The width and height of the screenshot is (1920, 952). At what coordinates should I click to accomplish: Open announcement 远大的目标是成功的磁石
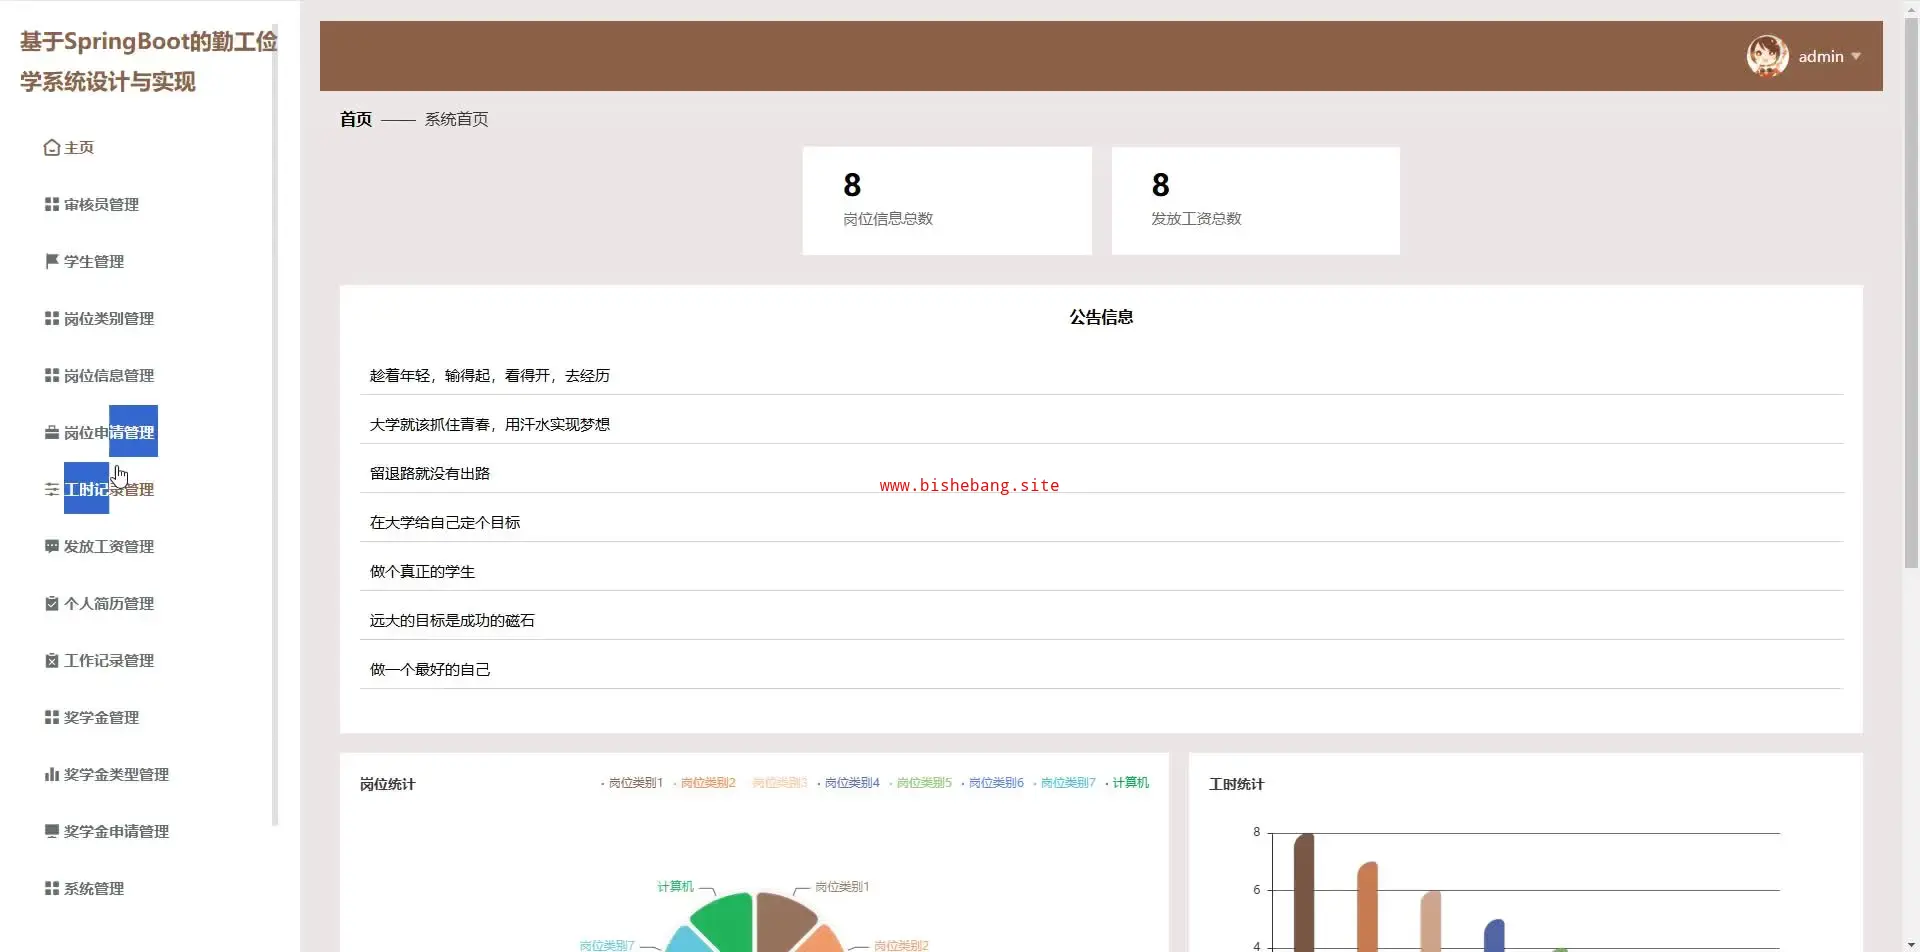pos(1101,621)
